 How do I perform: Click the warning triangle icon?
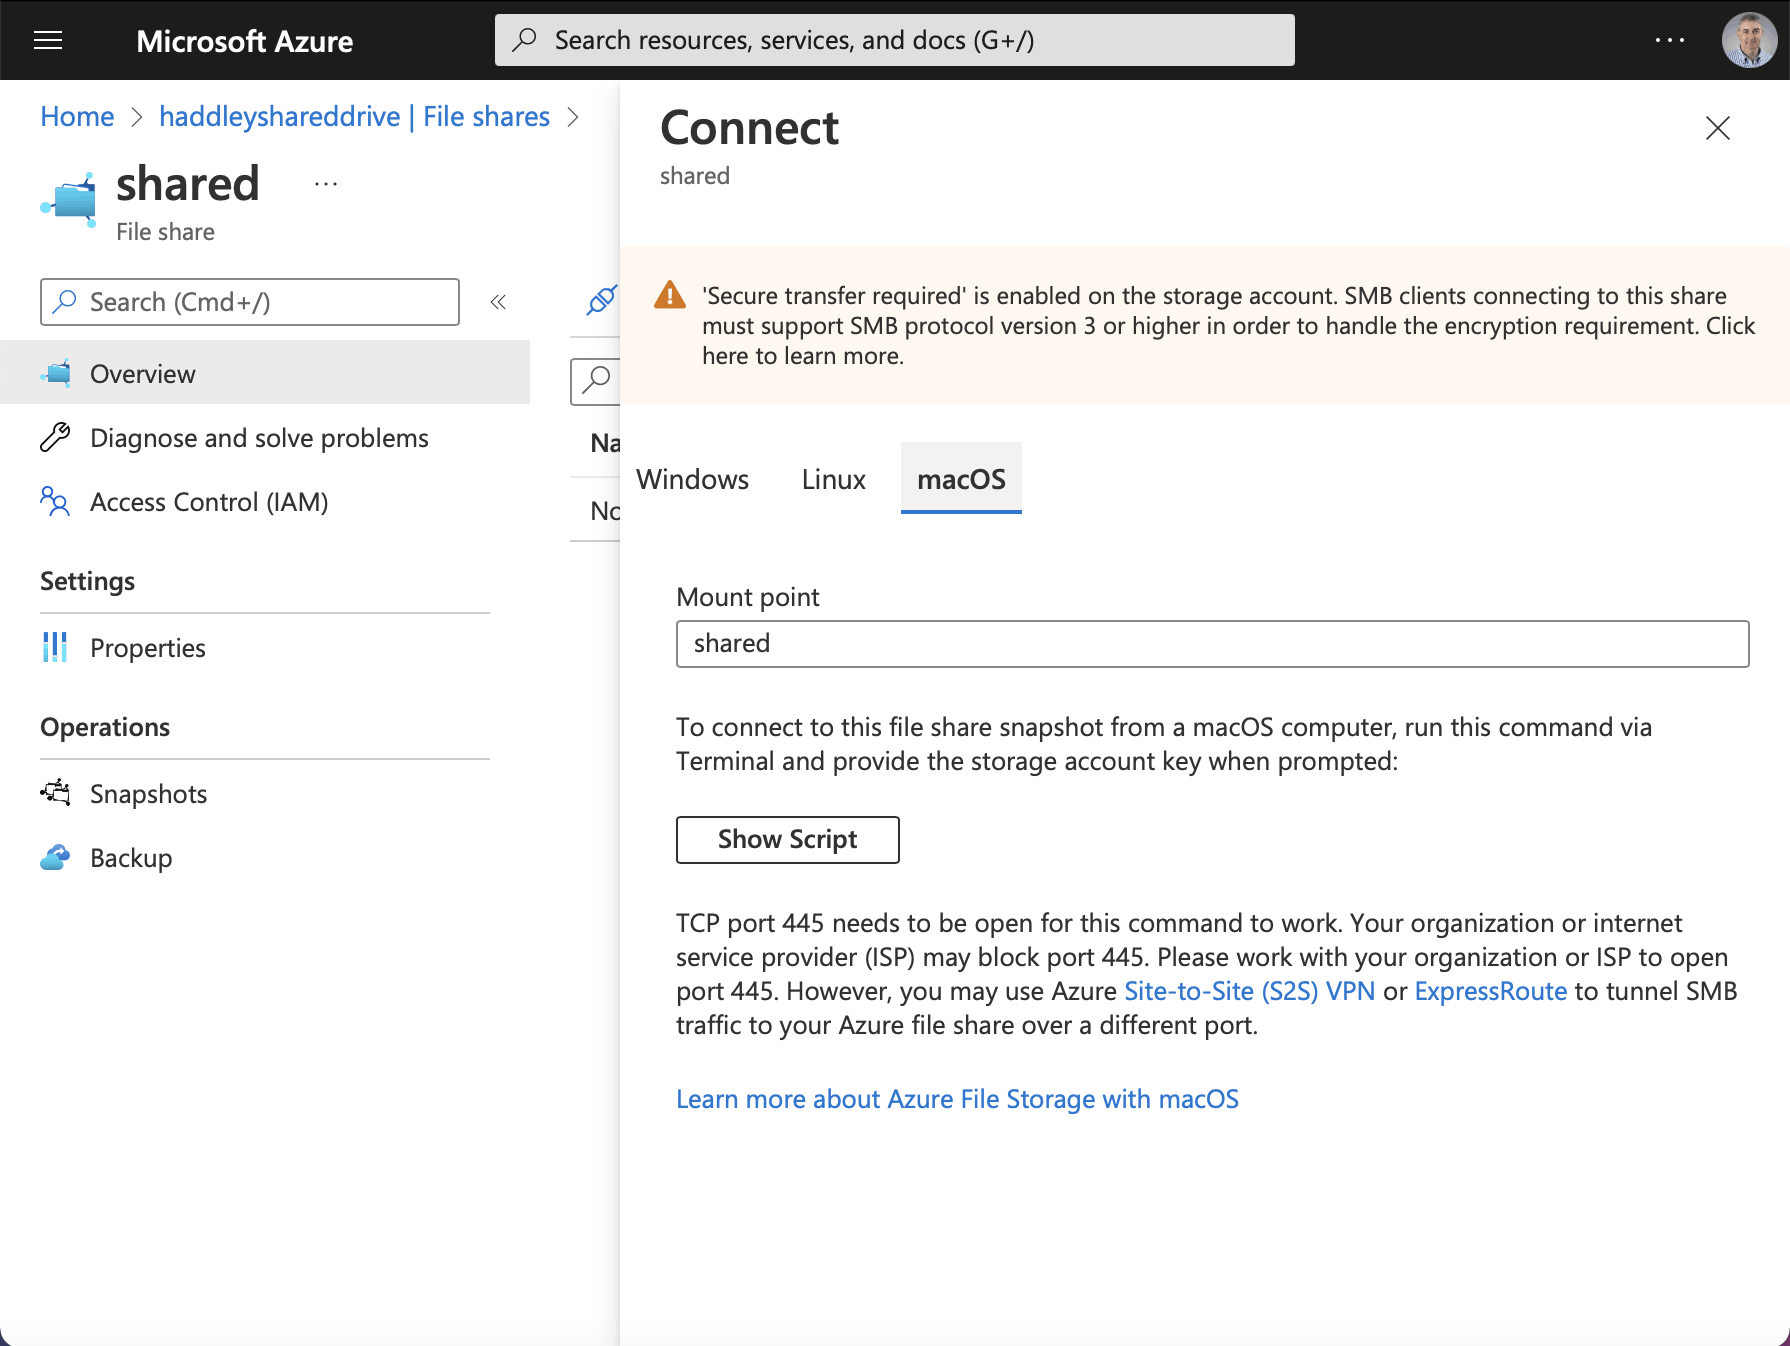(x=669, y=296)
